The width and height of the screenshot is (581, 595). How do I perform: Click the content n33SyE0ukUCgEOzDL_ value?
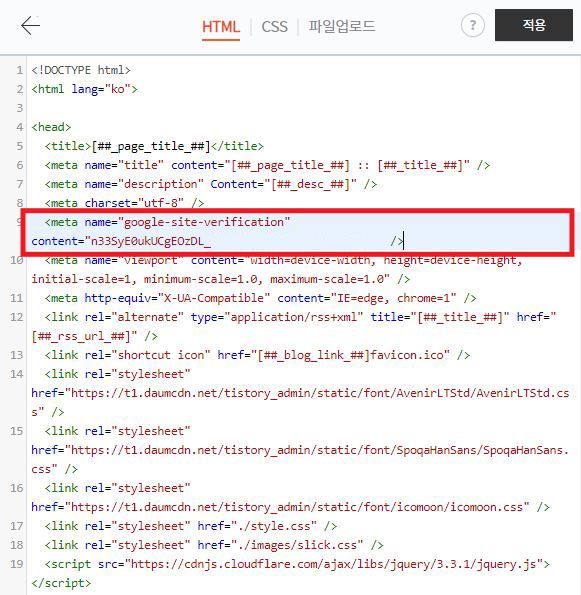point(151,241)
